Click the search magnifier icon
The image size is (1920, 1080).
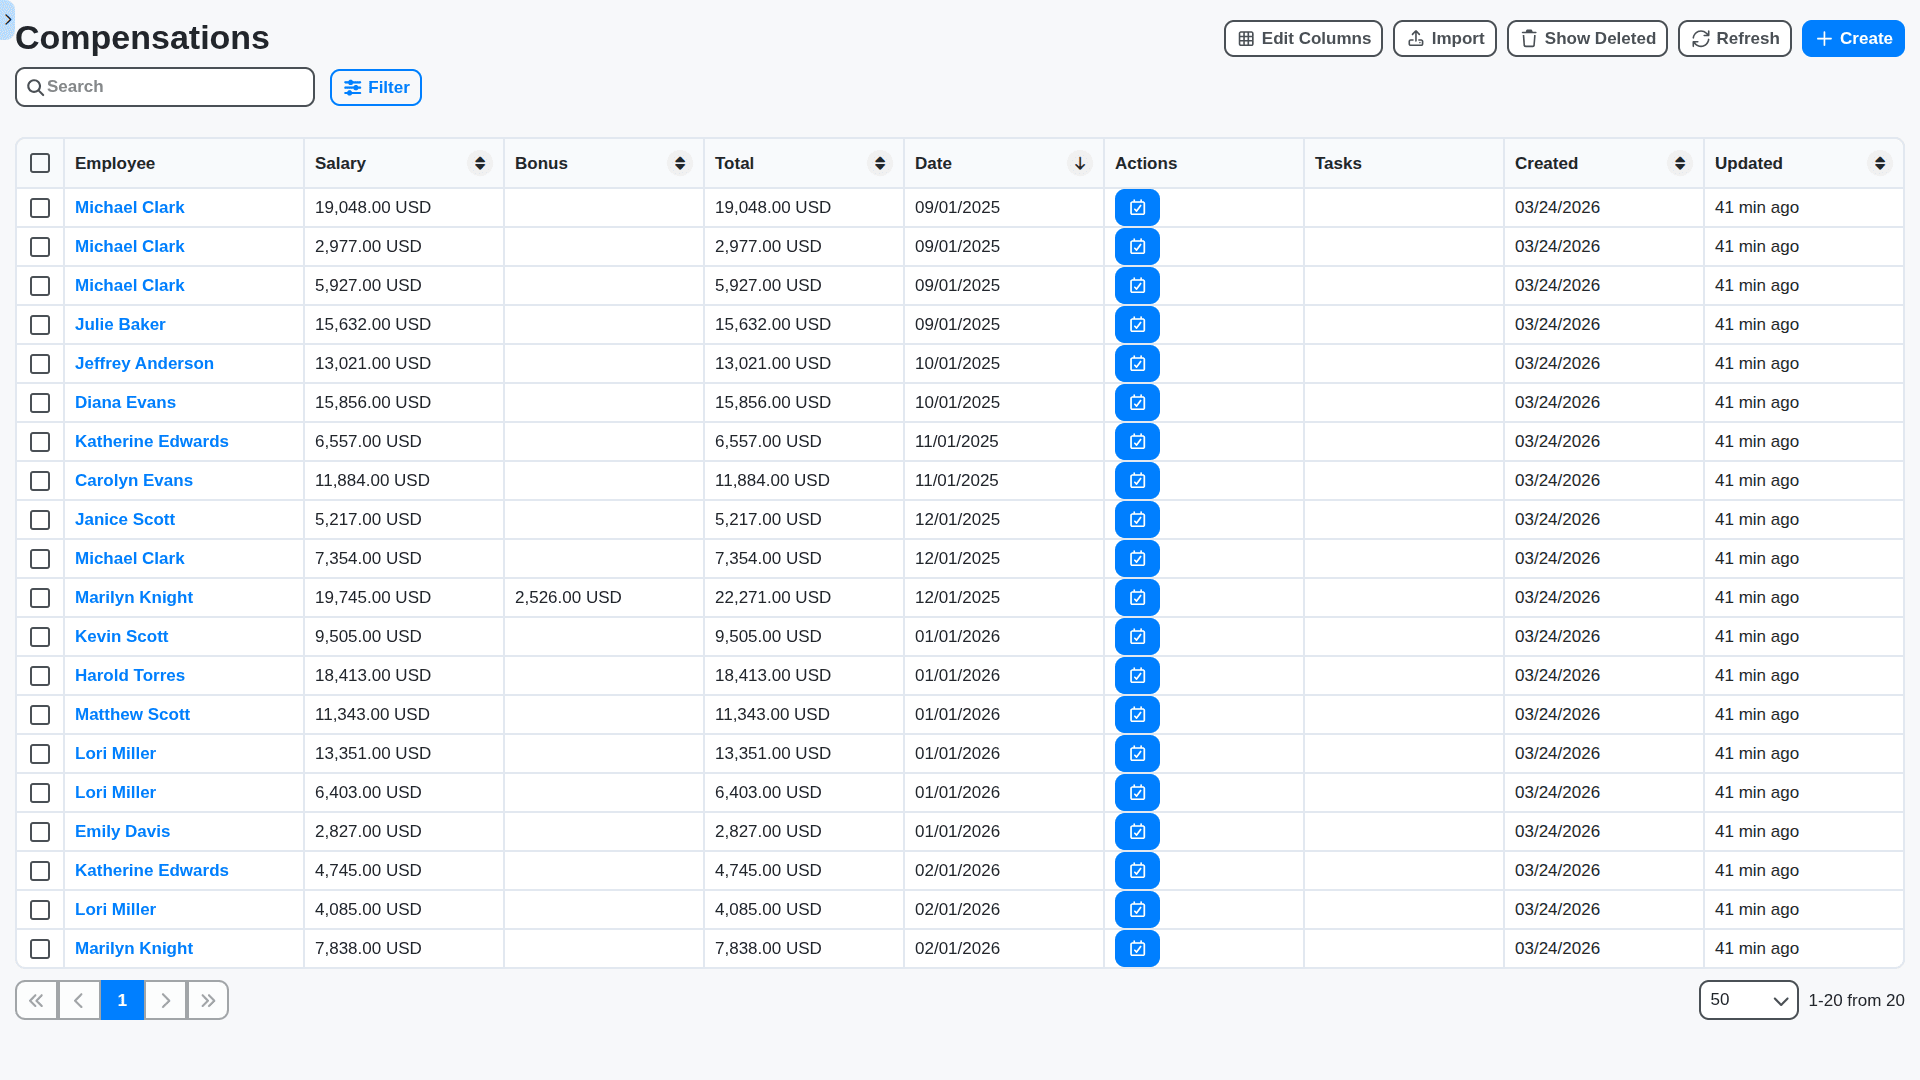tap(36, 87)
